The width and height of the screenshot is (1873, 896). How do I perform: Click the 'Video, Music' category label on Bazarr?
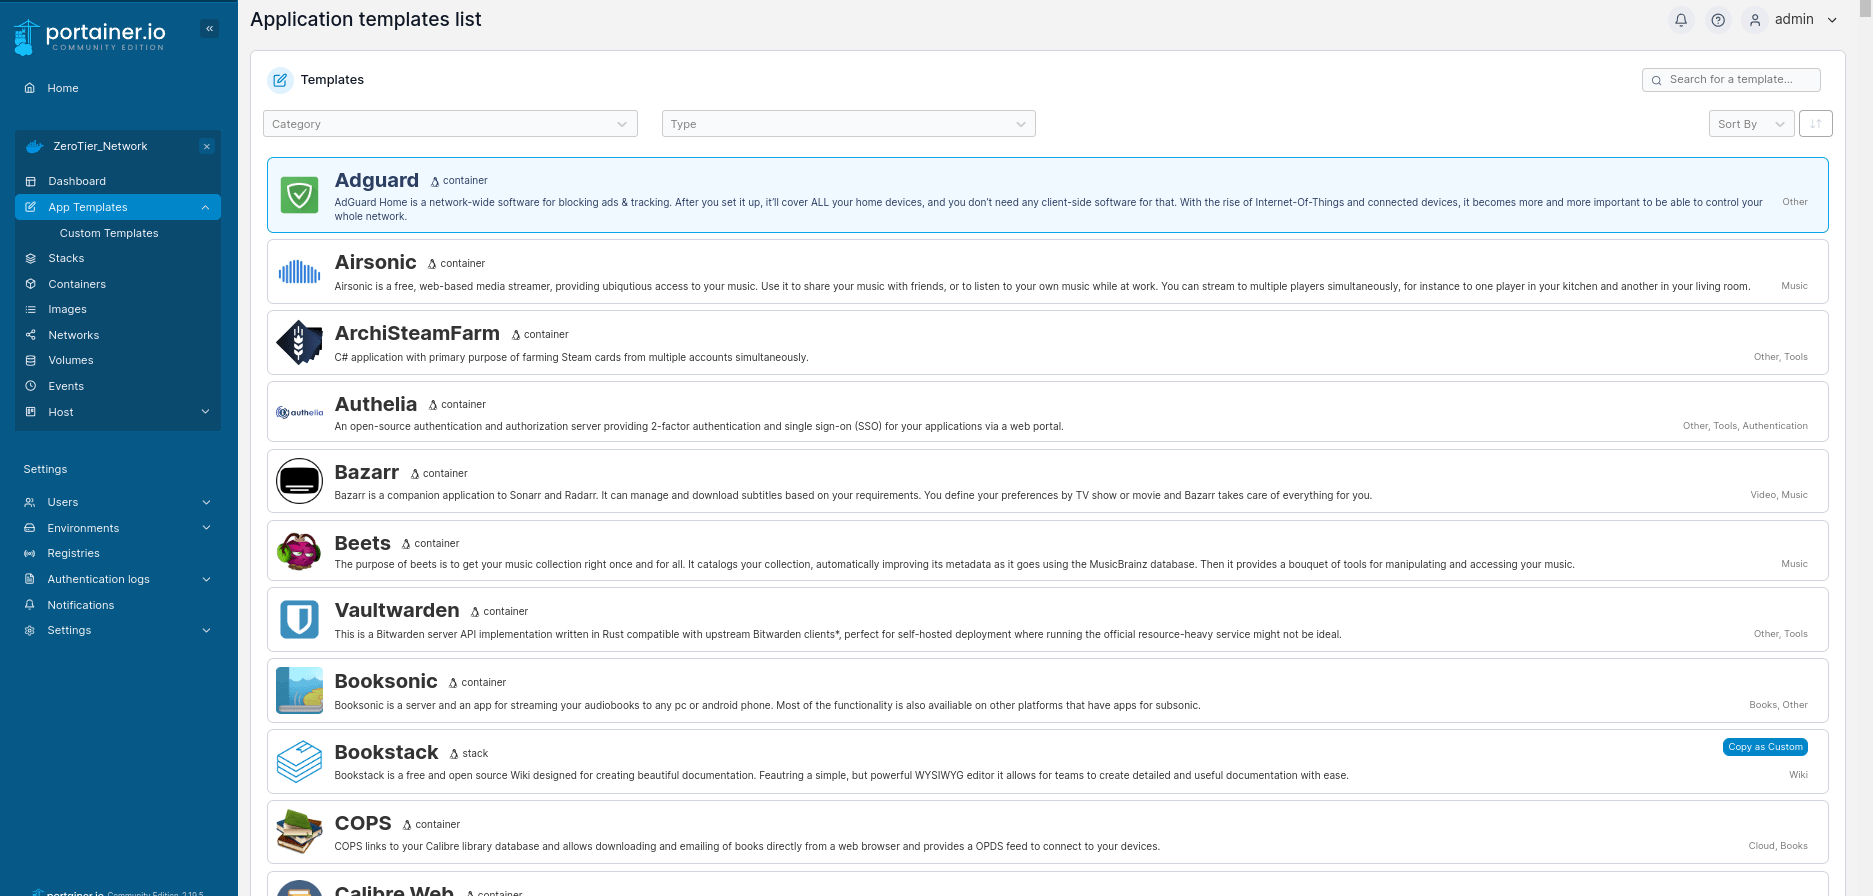tap(1779, 495)
